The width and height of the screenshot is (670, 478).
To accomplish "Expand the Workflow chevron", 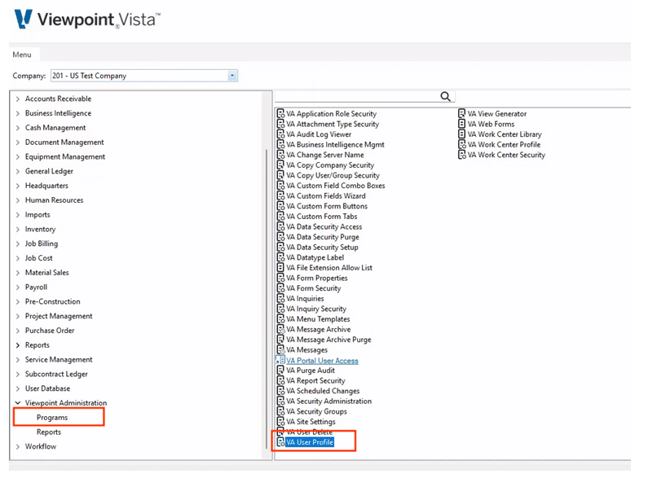I will tap(18, 447).
